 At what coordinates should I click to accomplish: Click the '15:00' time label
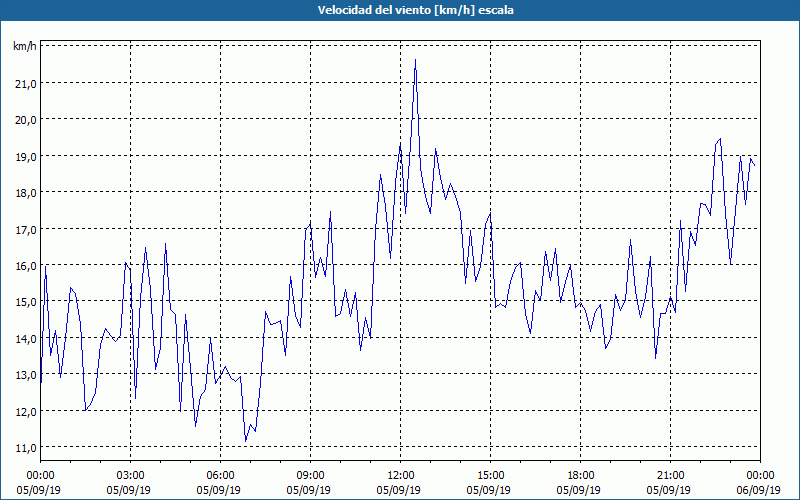point(490,476)
